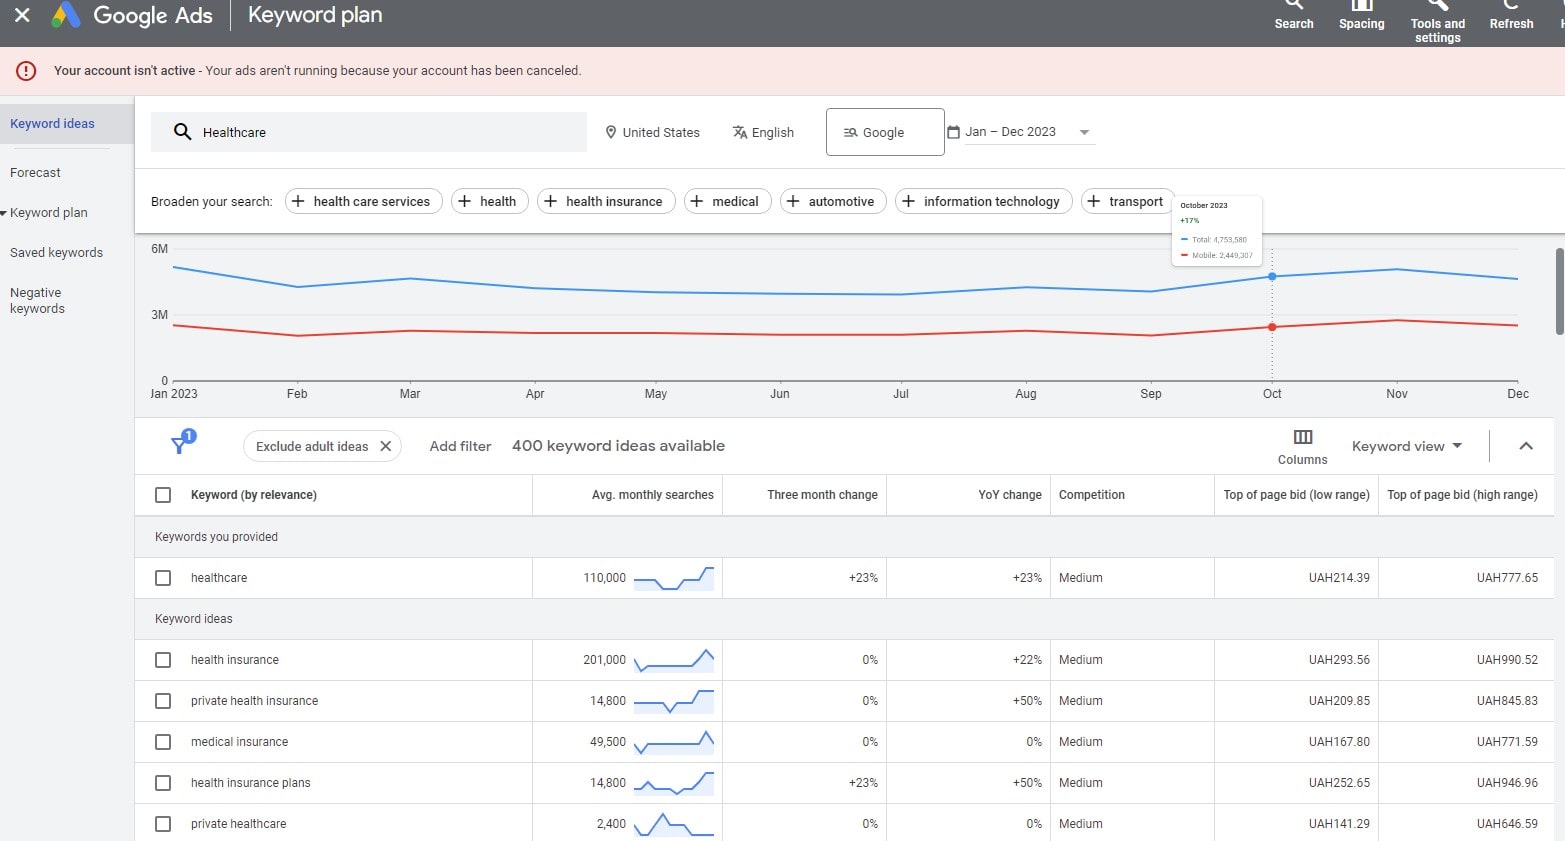
Task: Open the Columns selector
Action: click(x=1302, y=446)
